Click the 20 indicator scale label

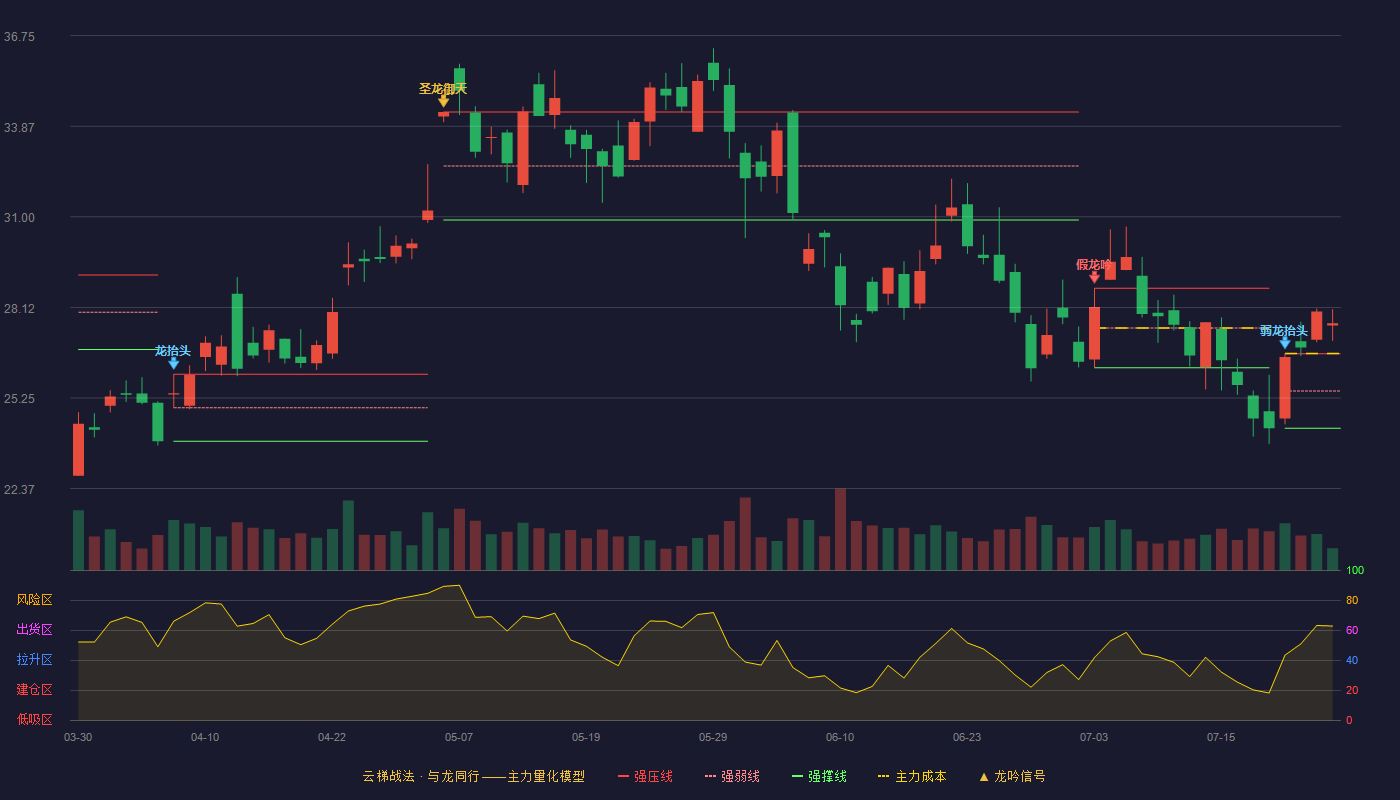pyautogui.click(x=1352, y=690)
